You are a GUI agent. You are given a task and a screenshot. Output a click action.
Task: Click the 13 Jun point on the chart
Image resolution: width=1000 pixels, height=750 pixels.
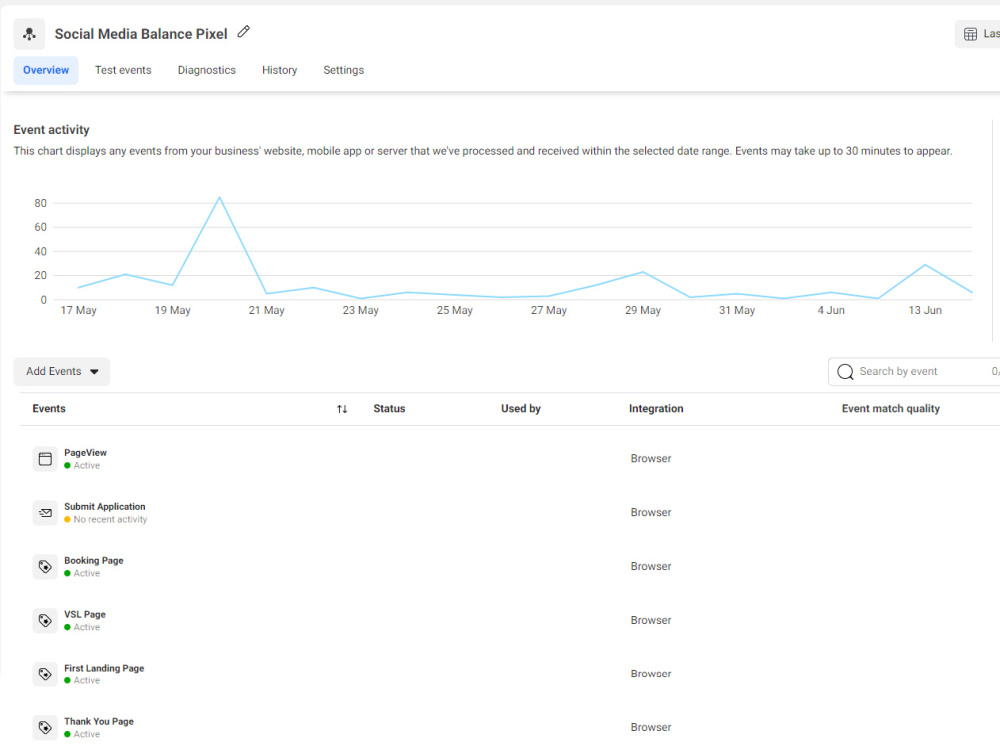coord(925,265)
